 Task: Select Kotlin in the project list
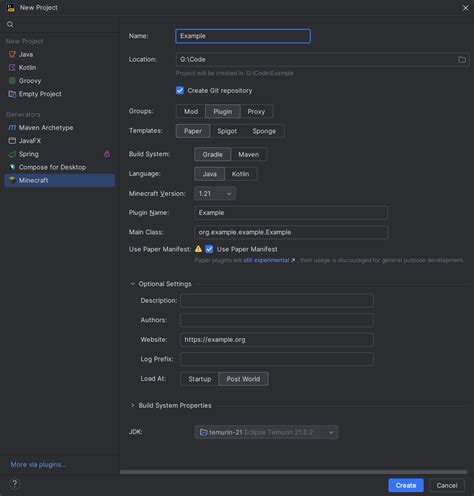(x=60, y=68)
